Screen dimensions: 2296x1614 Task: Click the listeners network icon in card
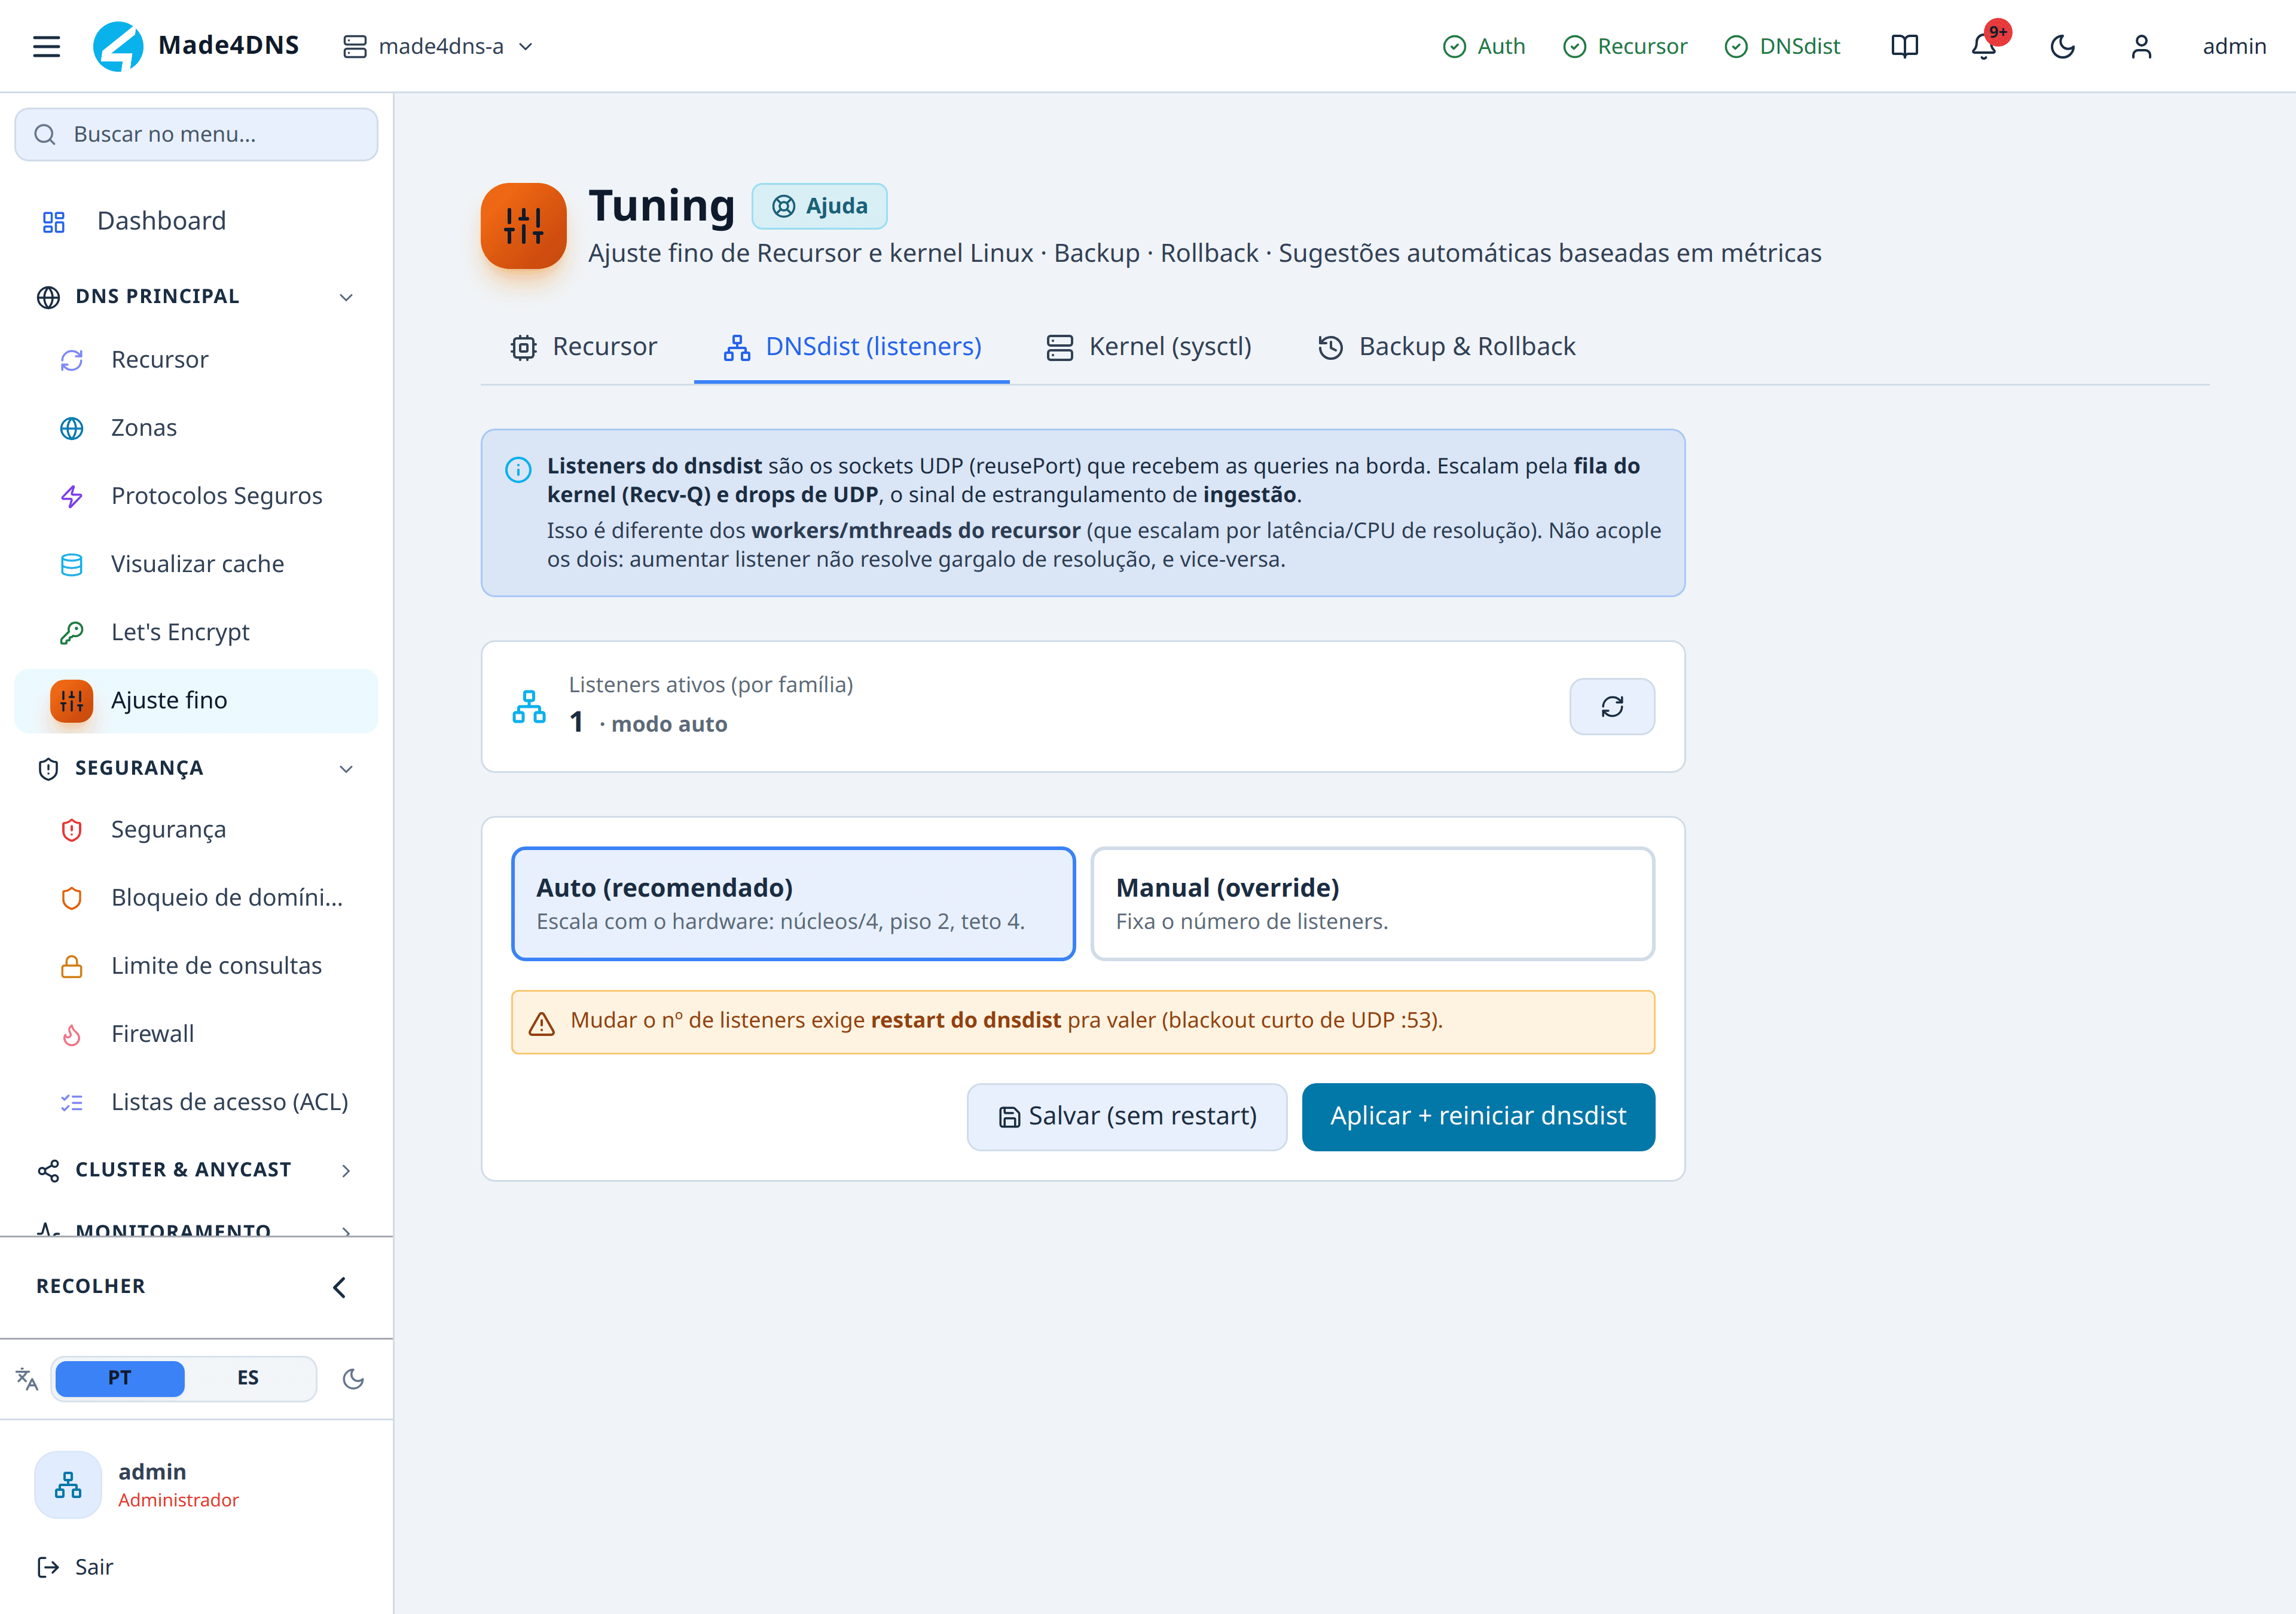coord(529,706)
